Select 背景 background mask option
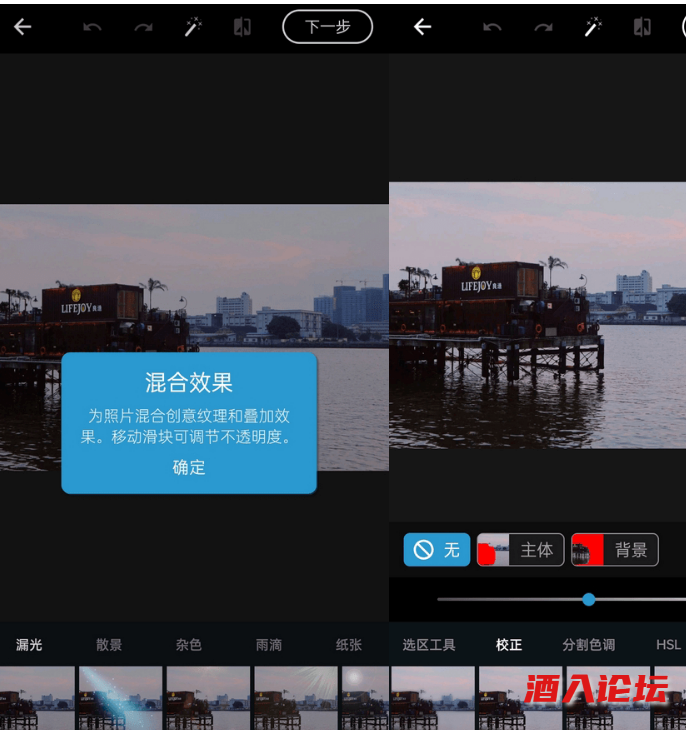Image resolution: width=686 pixels, height=730 pixels. pos(615,550)
